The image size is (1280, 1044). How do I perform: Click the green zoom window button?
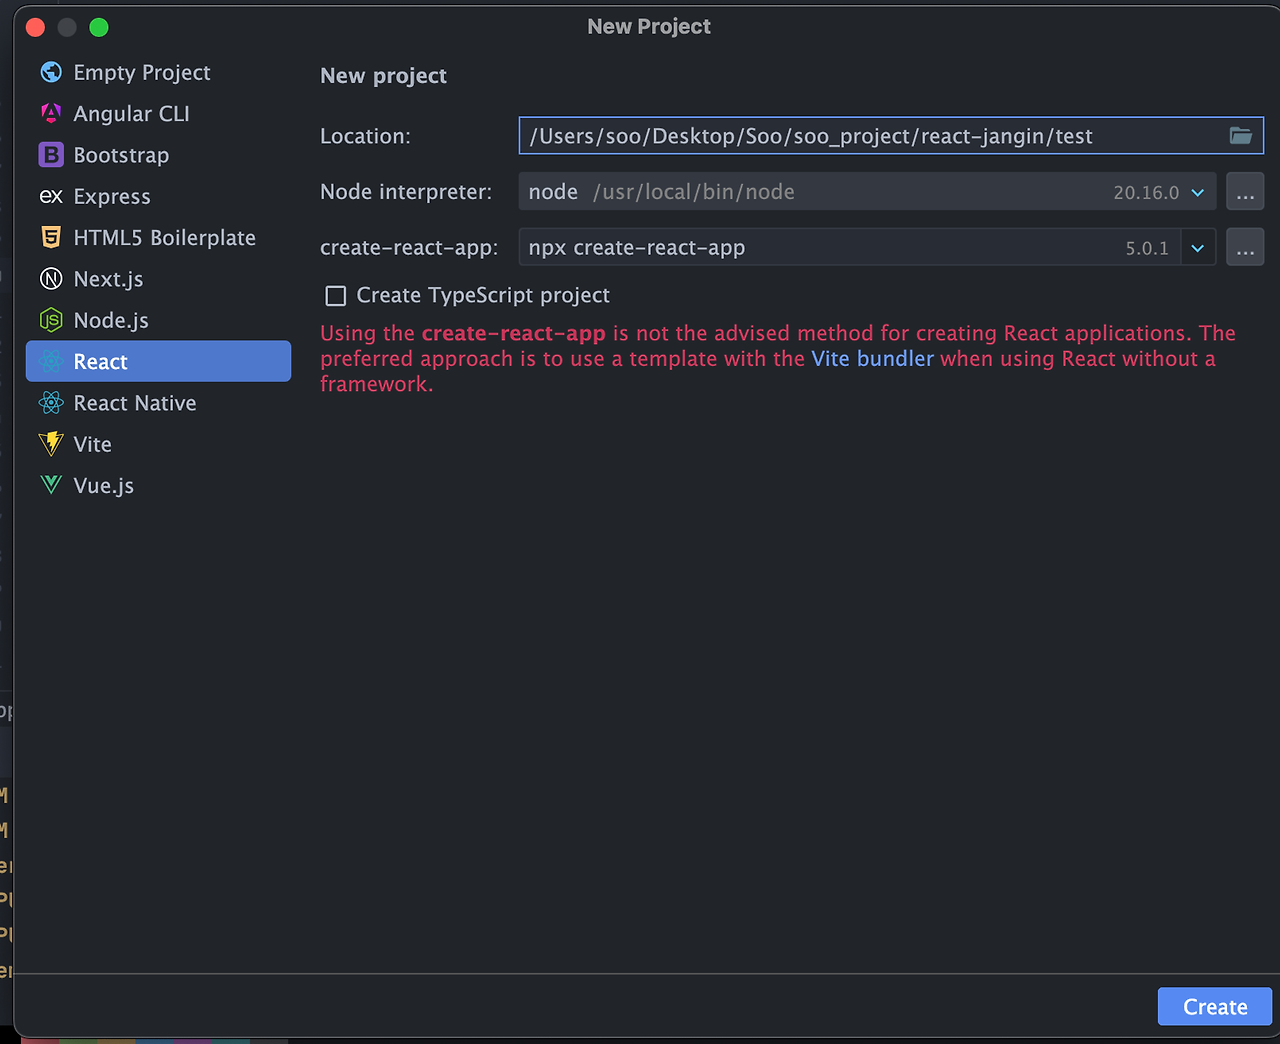(x=99, y=27)
